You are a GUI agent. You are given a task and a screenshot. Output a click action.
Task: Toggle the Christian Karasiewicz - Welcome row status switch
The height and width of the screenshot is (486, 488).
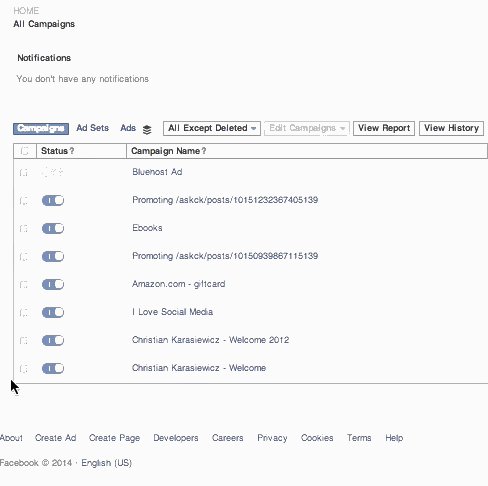click(x=53, y=368)
